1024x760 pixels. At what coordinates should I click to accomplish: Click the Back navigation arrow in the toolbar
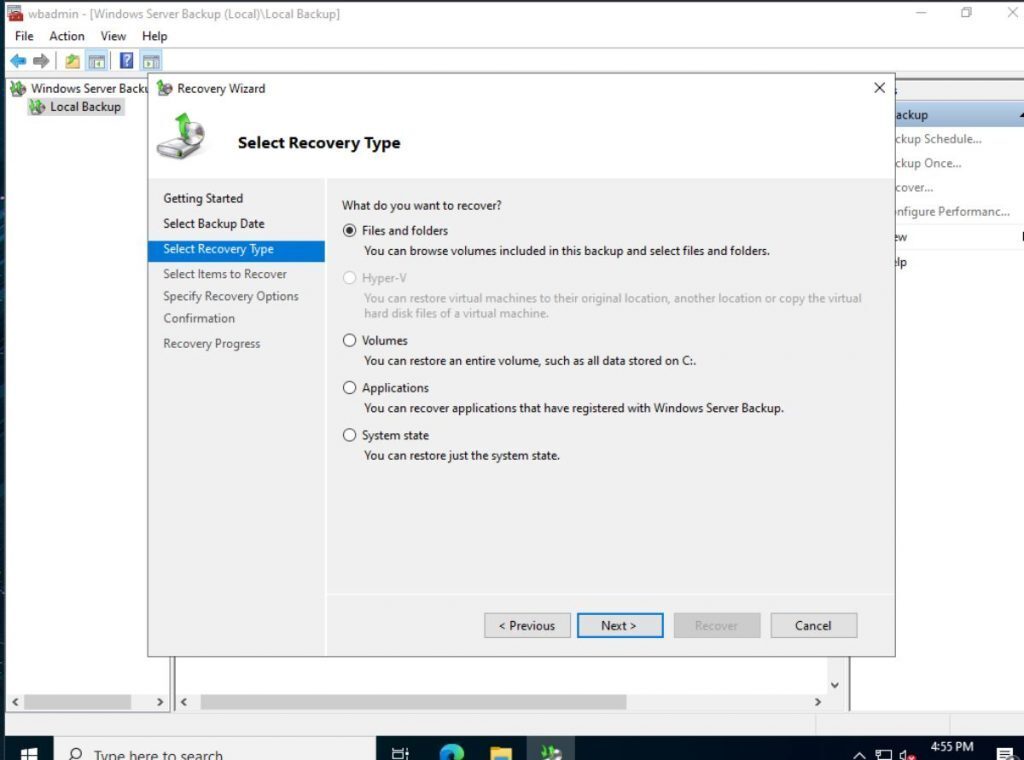pyautogui.click(x=17, y=60)
